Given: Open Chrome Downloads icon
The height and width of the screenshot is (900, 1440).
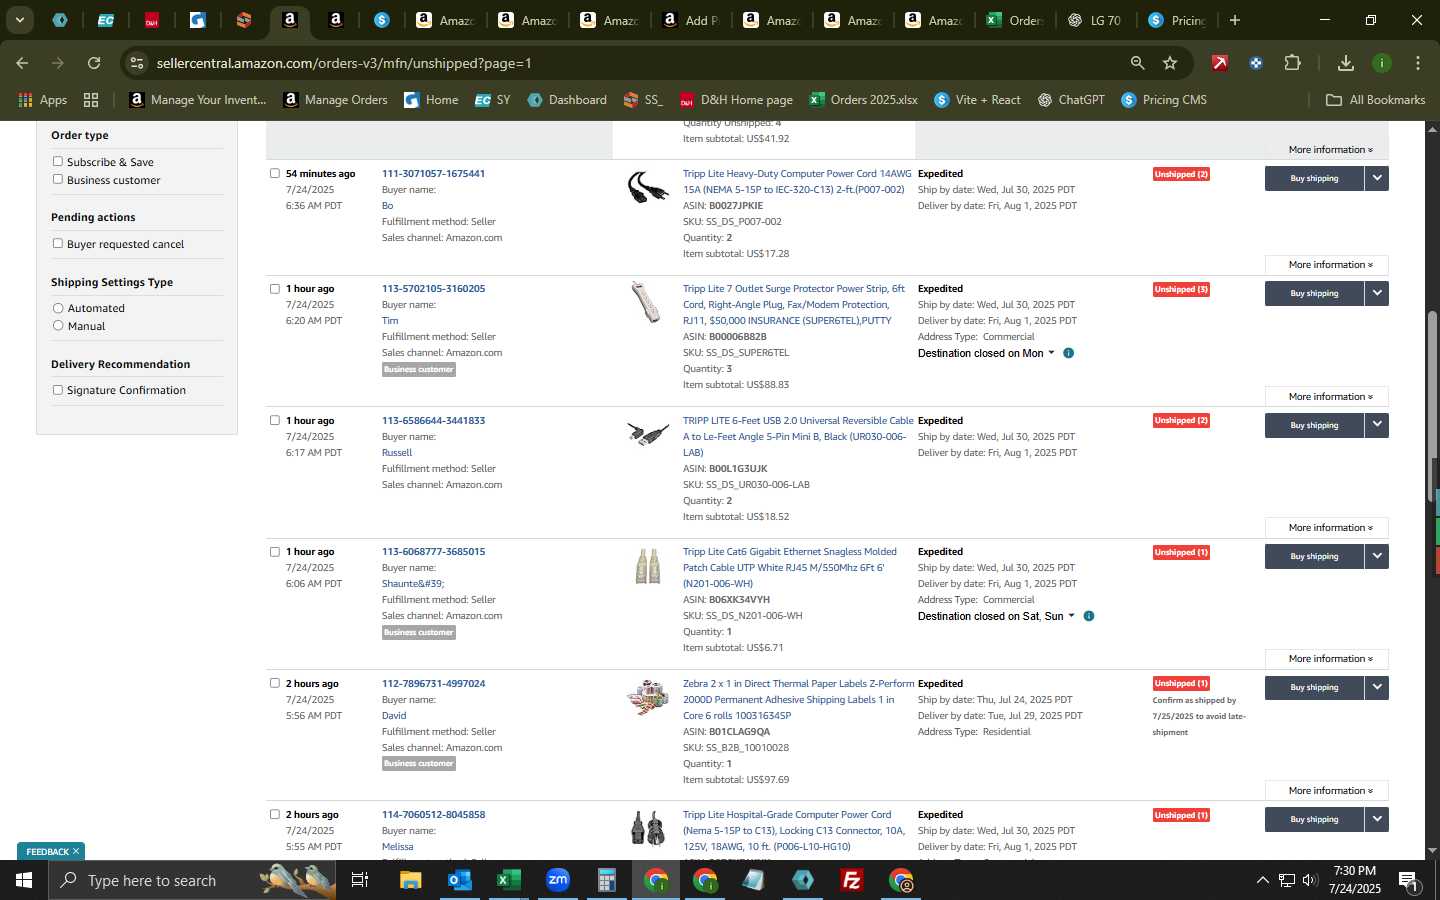Looking at the screenshot, I should pyautogui.click(x=1346, y=63).
